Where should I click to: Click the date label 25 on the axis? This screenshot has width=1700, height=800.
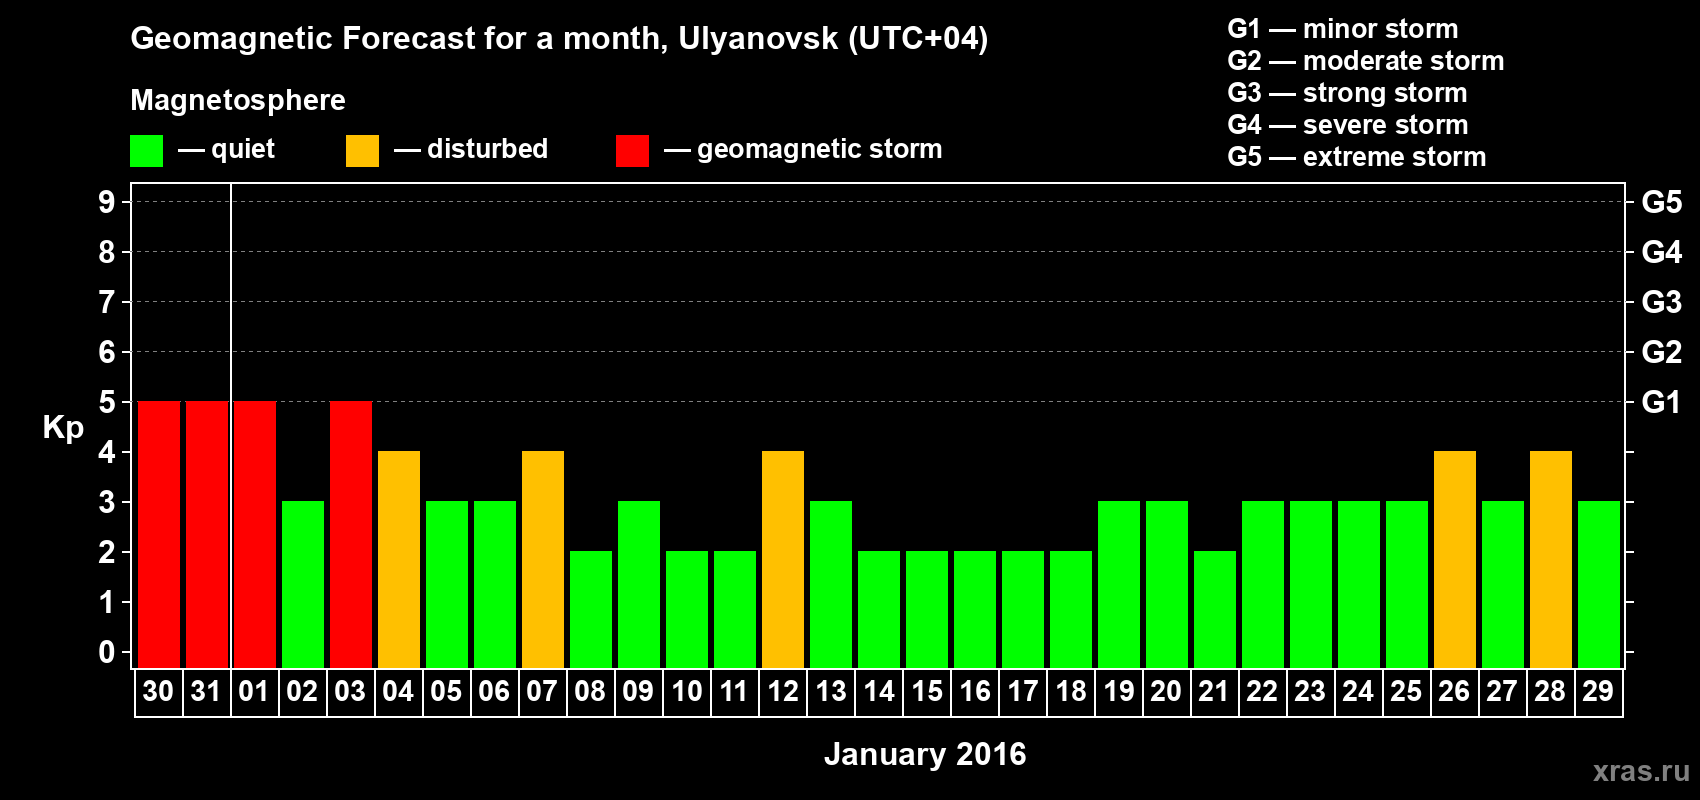(x=1406, y=691)
